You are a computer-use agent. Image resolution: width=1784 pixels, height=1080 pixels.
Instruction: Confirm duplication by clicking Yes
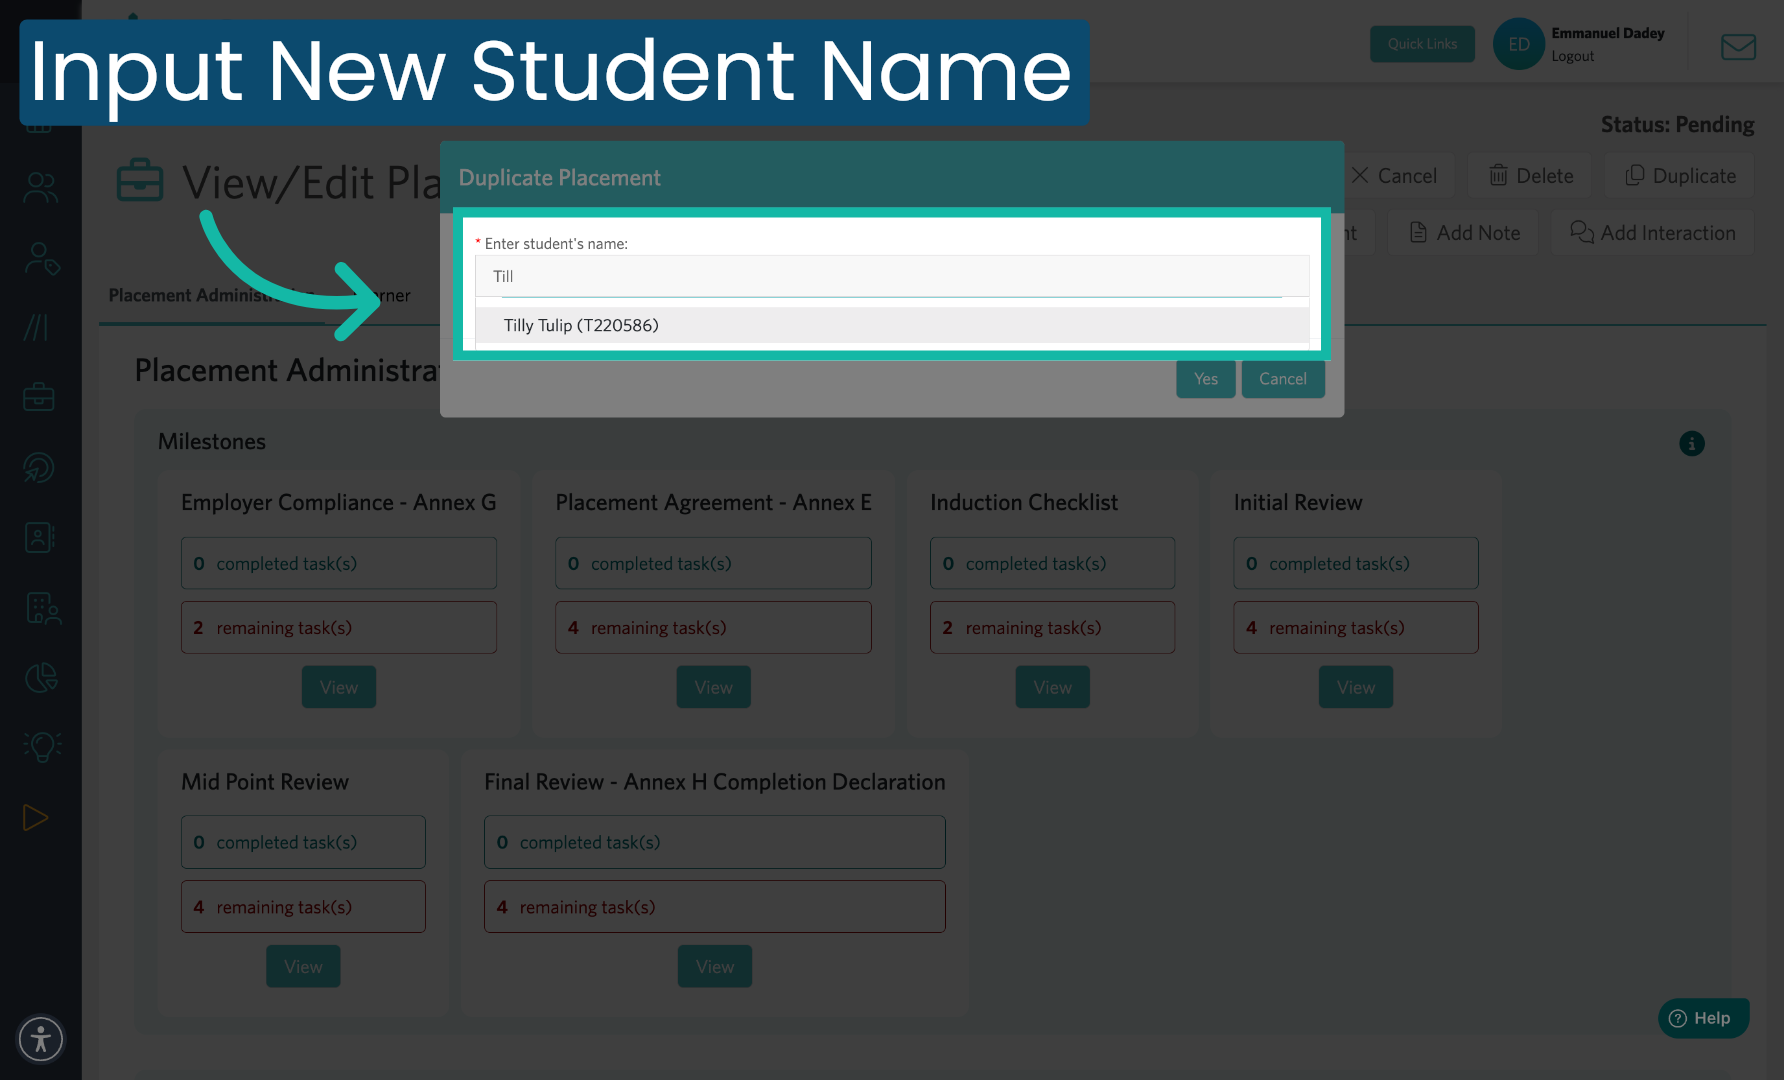click(x=1205, y=378)
